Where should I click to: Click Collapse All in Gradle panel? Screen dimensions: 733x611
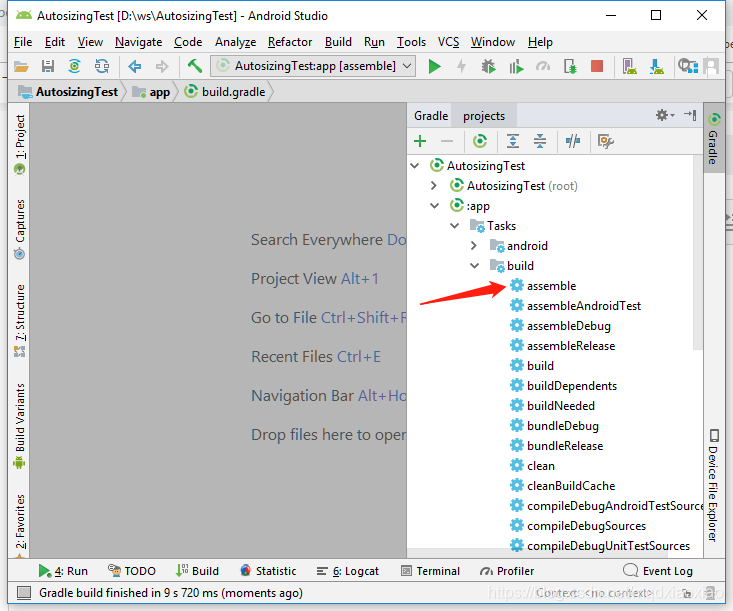click(540, 141)
